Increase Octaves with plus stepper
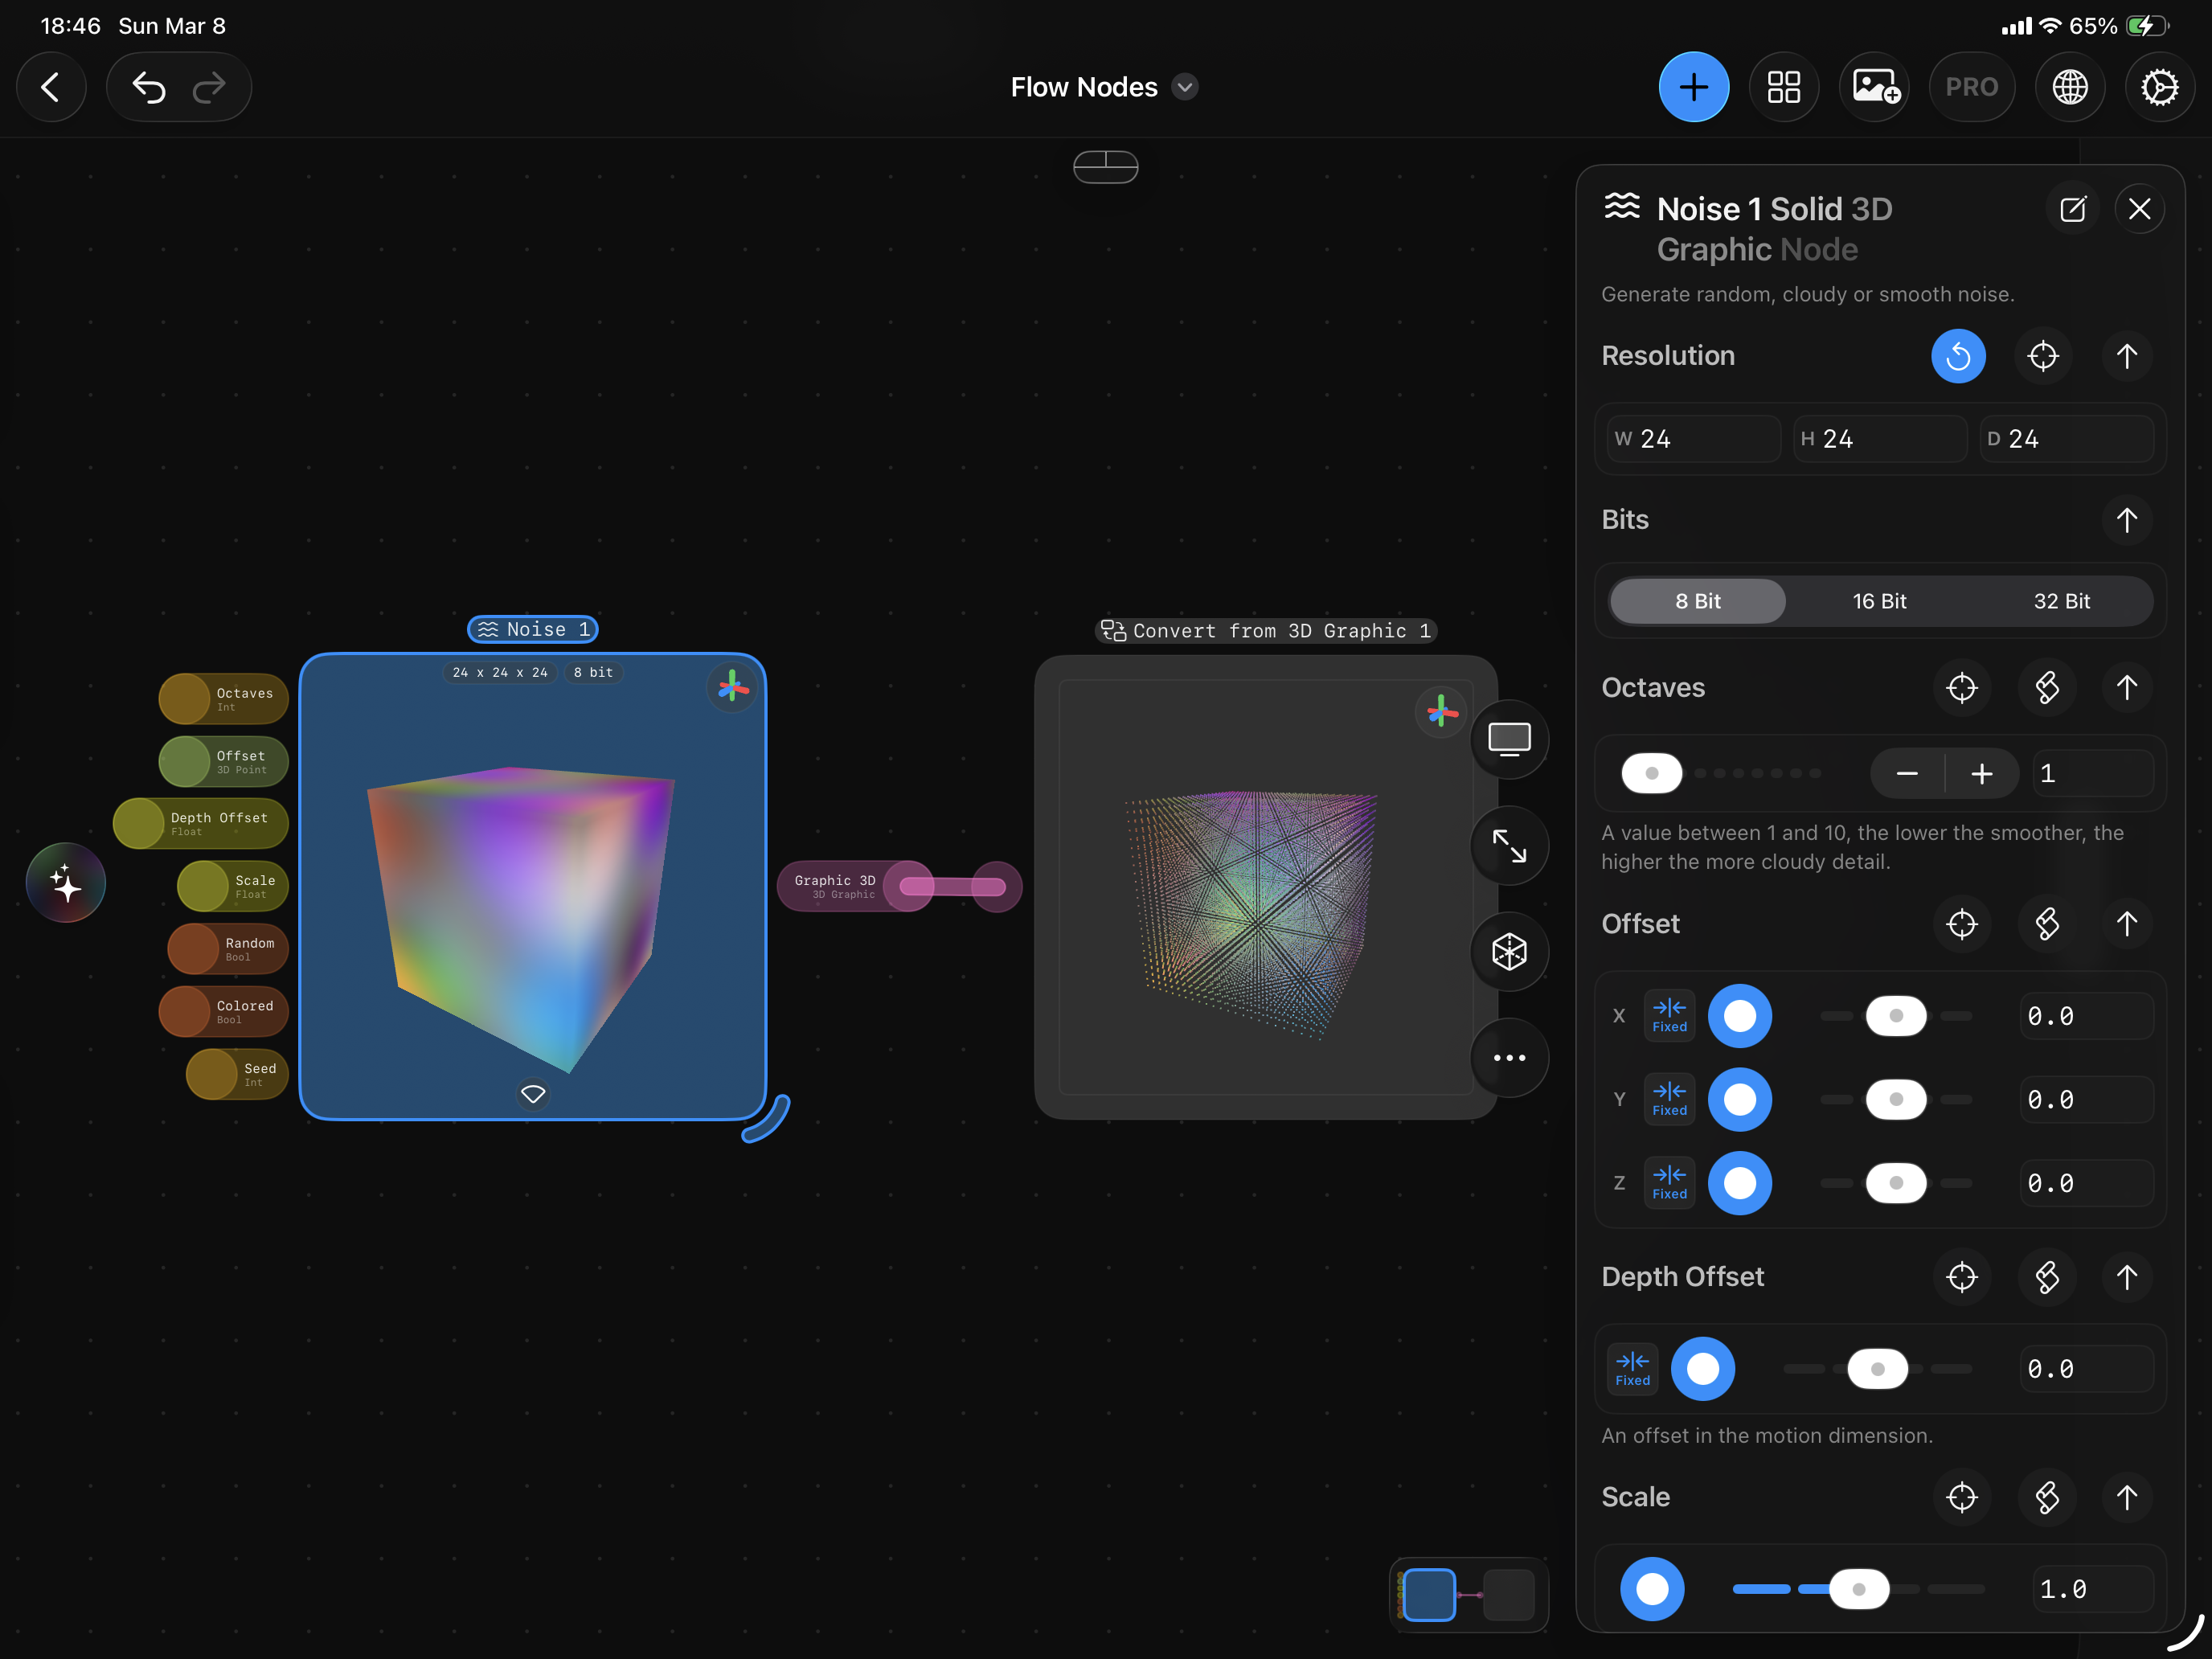The width and height of the screenshot is (2212, 1659). click(1981, 774)
